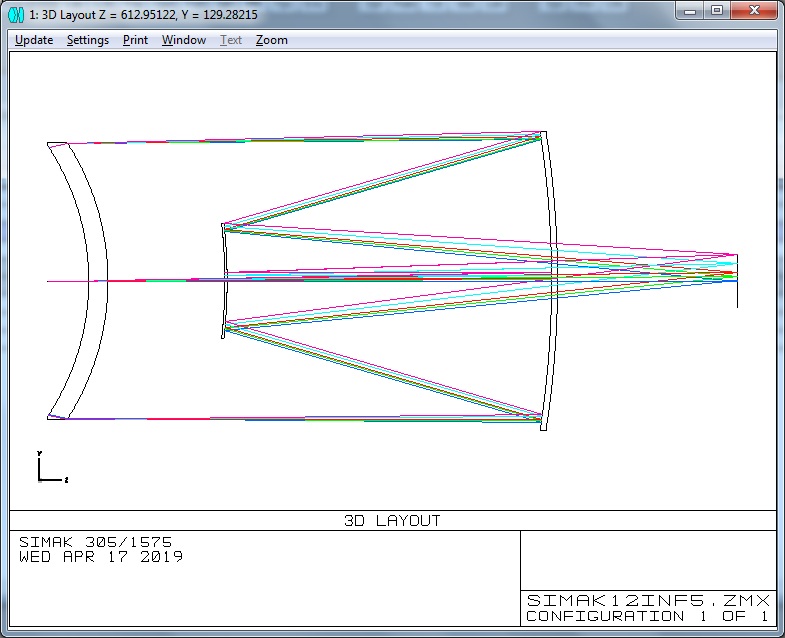
Task: Click the Zemax window icon in title bar
Action: click(x=16, y=15)
